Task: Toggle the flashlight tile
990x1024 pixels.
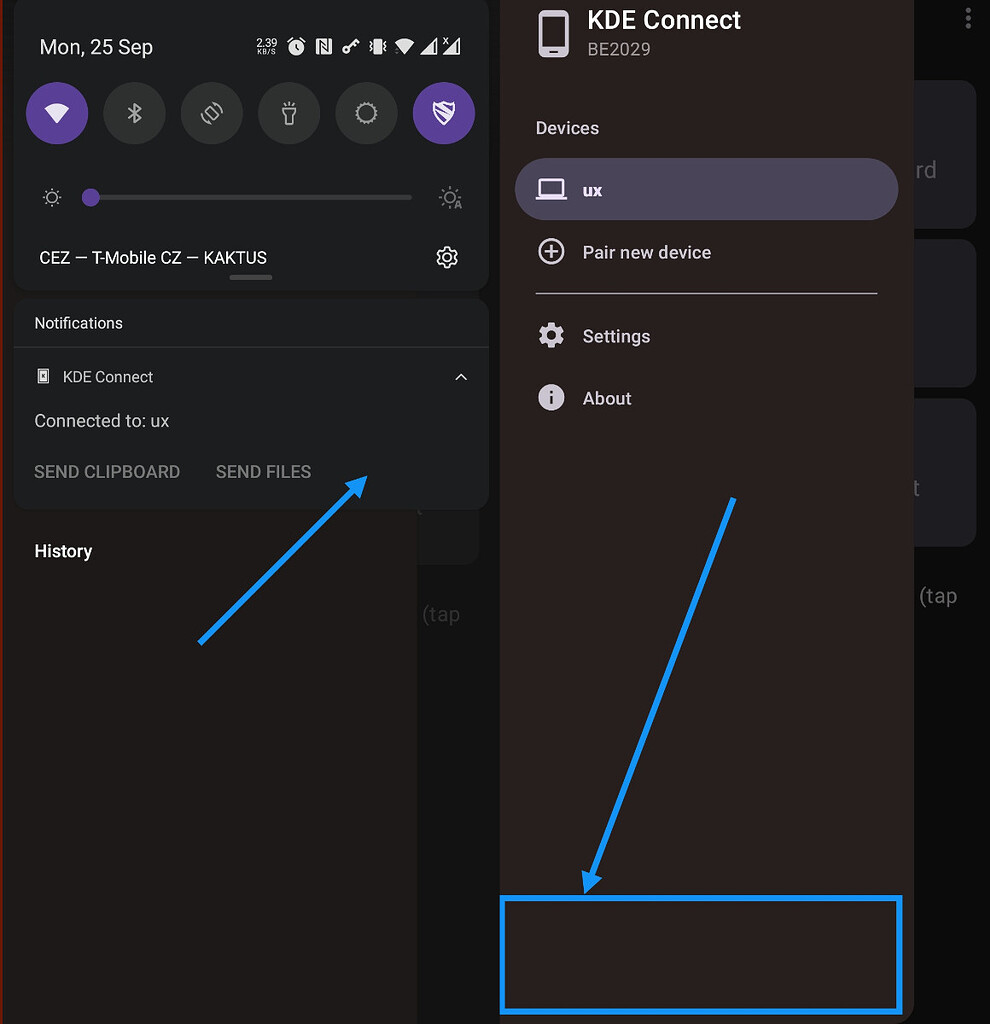Action: (289, 113)
